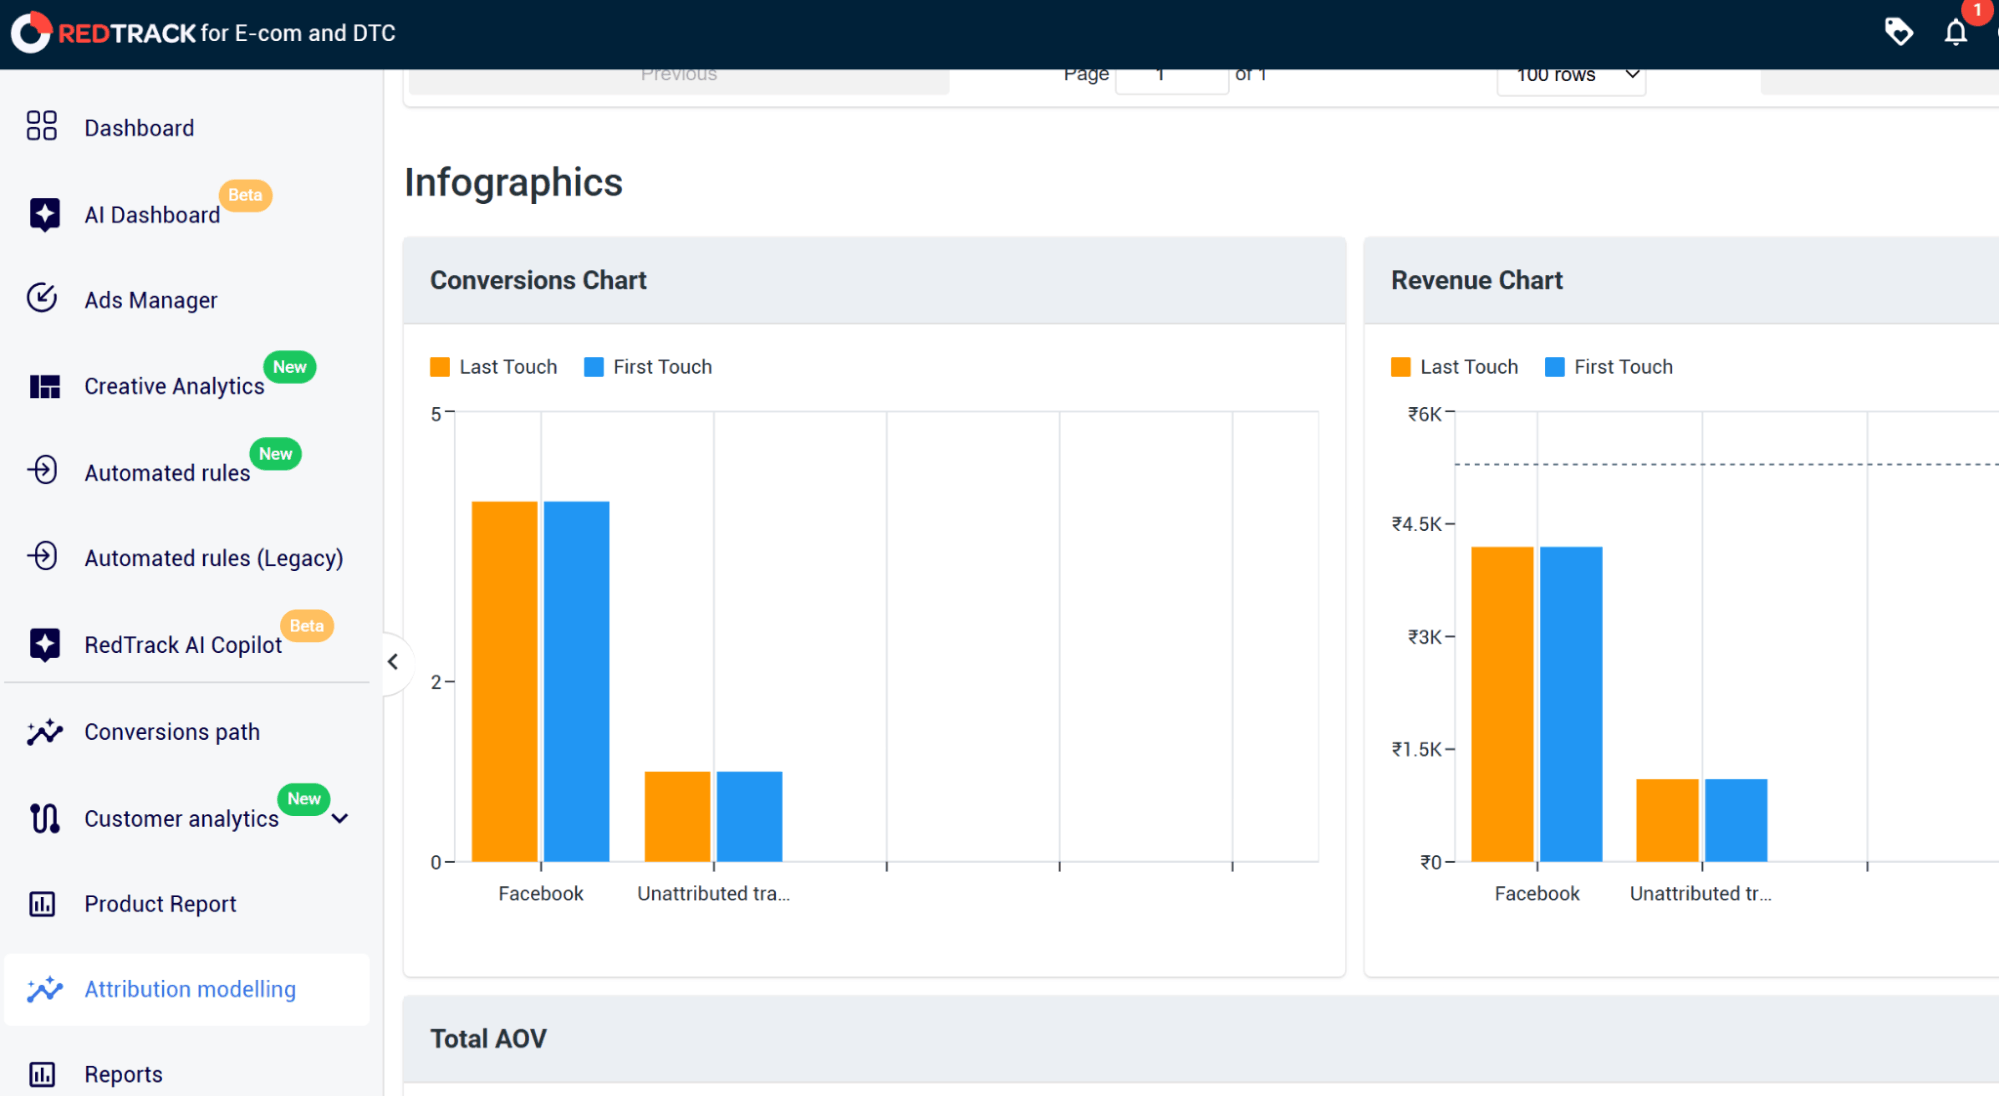The width and height of the screenshot is (1999, 1097).
Task: Open RedTrack AI Copilot
Action: click(183, 645)
